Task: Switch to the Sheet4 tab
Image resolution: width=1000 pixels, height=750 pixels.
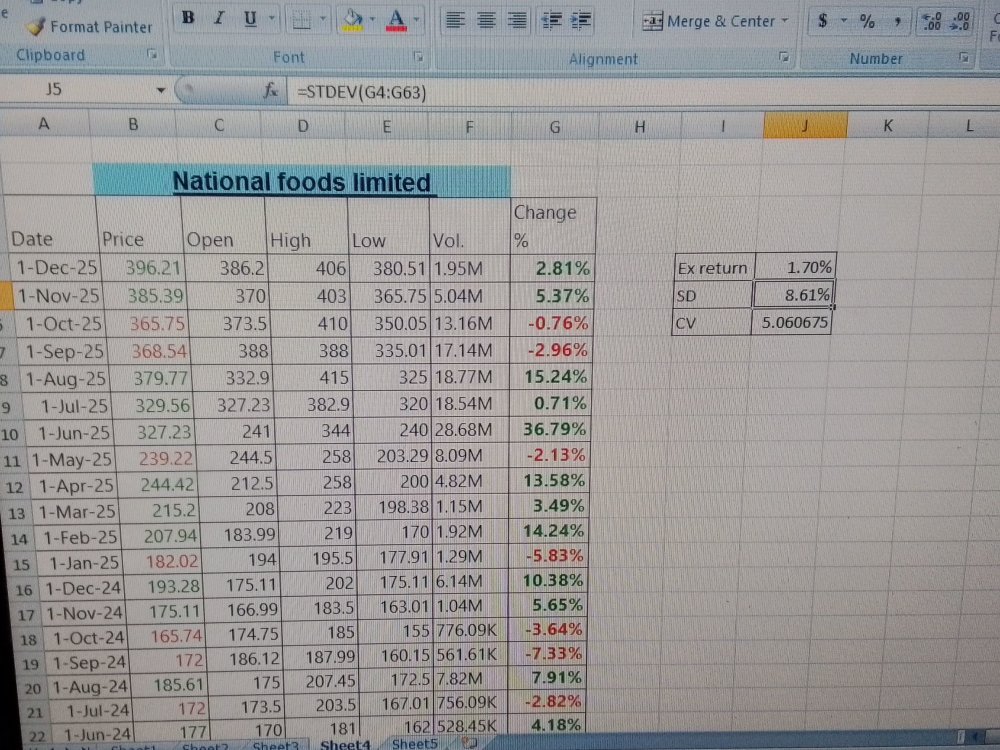Action: point(345,744)
